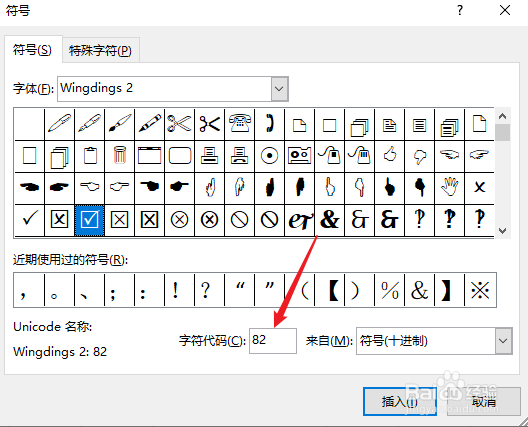Screen dimensions: 528x427
Task: Select the text document page symbol
Action: [389, 124]
